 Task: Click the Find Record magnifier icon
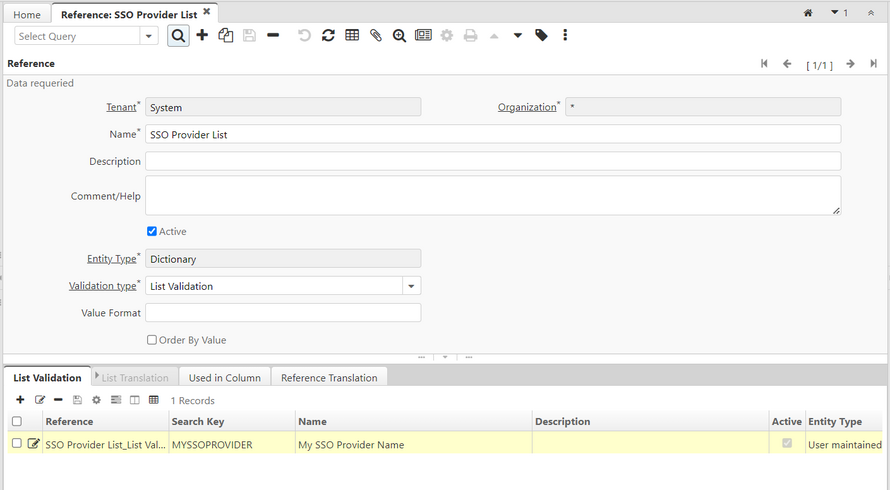[x=178, y=36]
